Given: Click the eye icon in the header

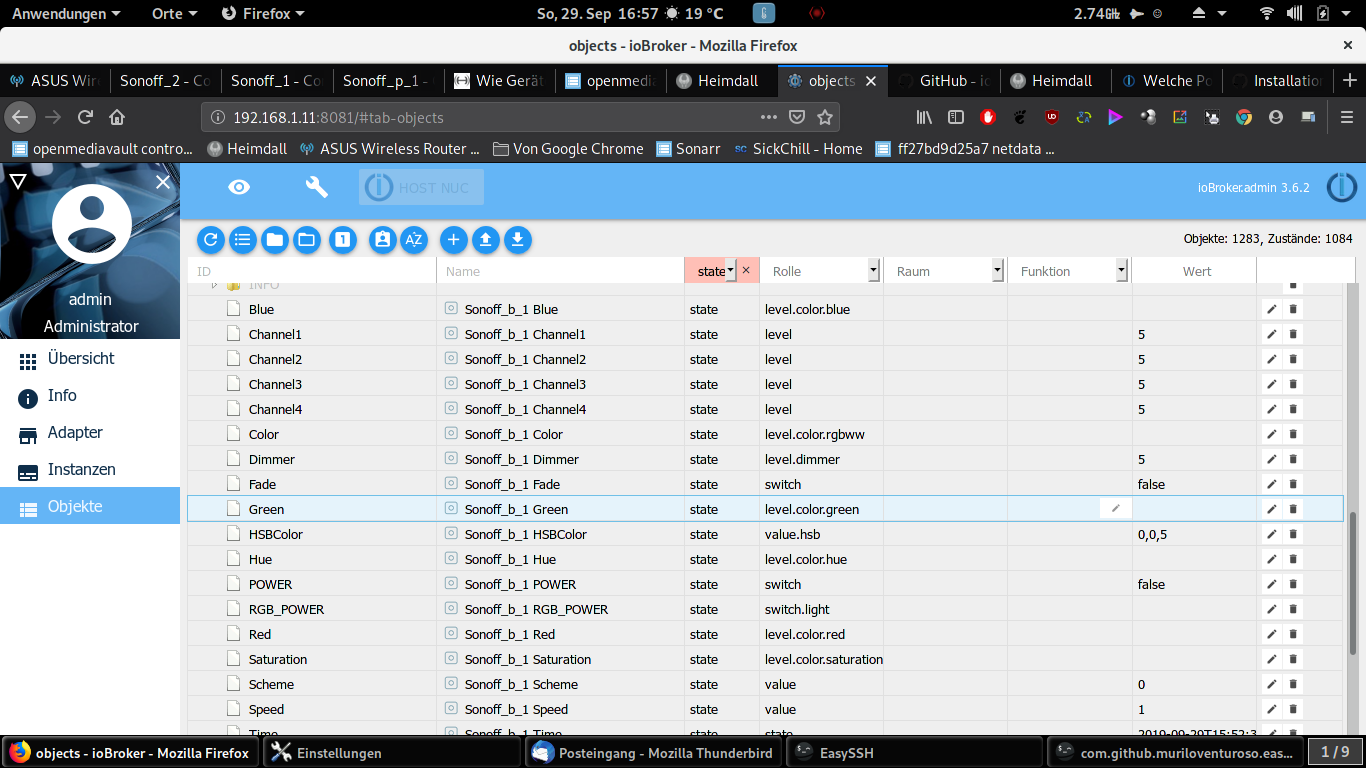Looking at the screenshot, I should (x=239, y=187).
